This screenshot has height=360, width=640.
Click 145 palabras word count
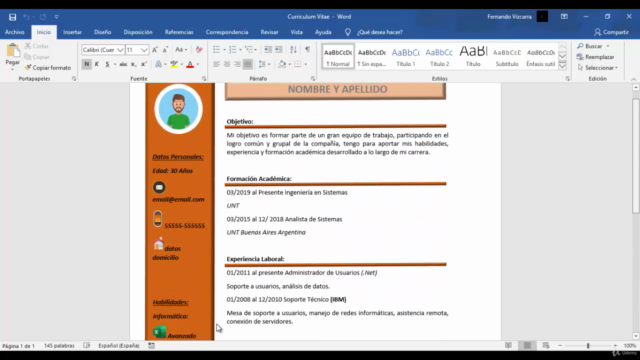pos(59,346)
